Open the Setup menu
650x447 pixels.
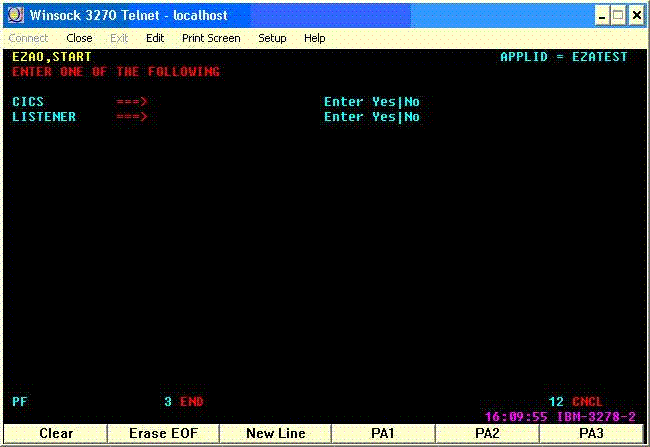(x=272, y=38)
